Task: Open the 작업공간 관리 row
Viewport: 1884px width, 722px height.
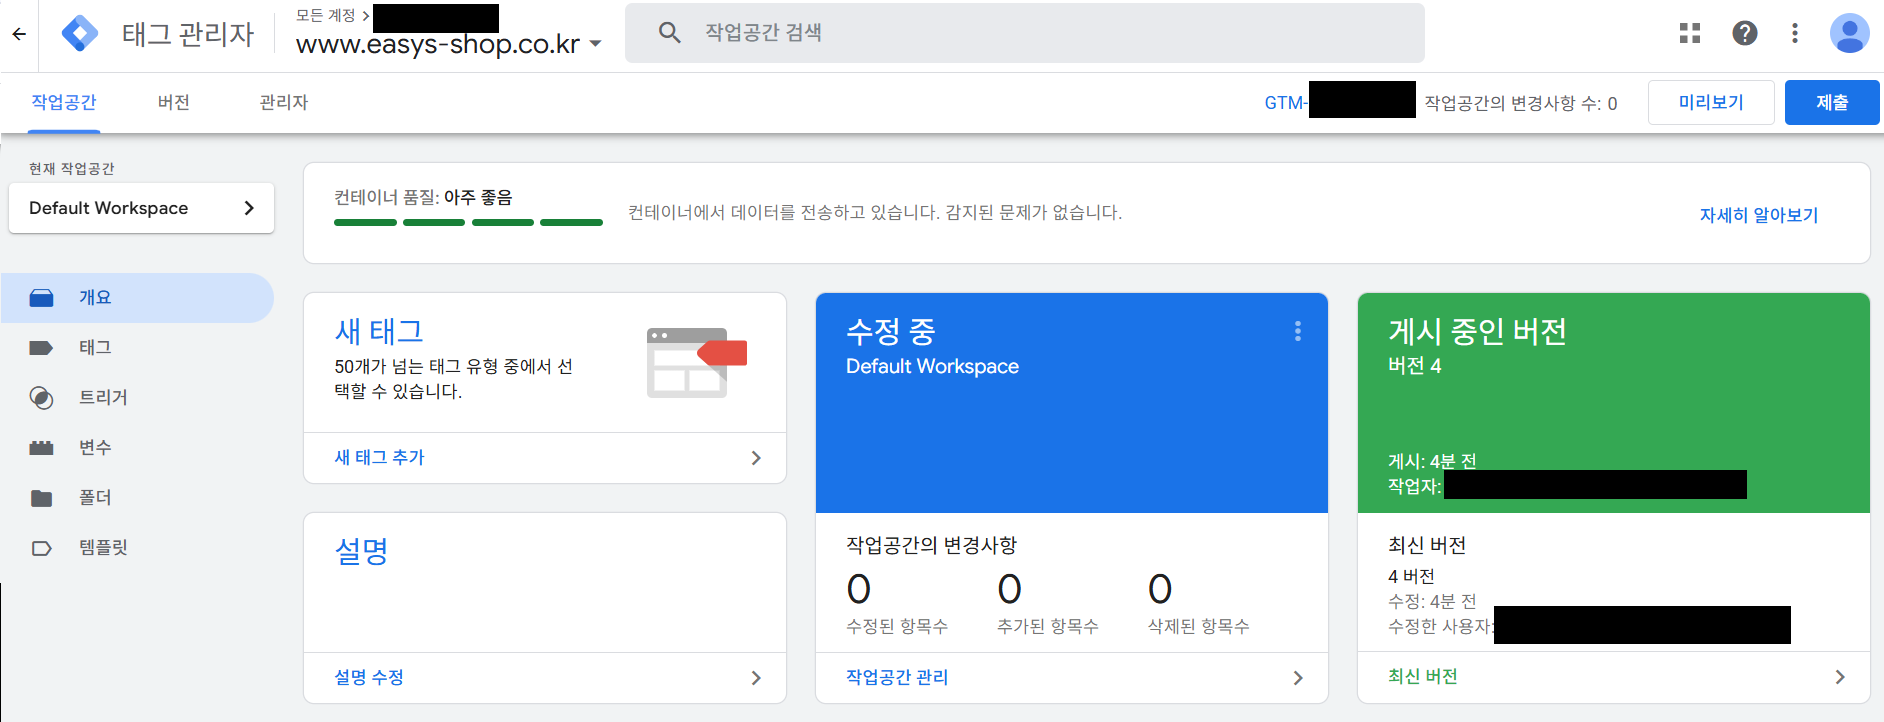Action: point(1071,678)
